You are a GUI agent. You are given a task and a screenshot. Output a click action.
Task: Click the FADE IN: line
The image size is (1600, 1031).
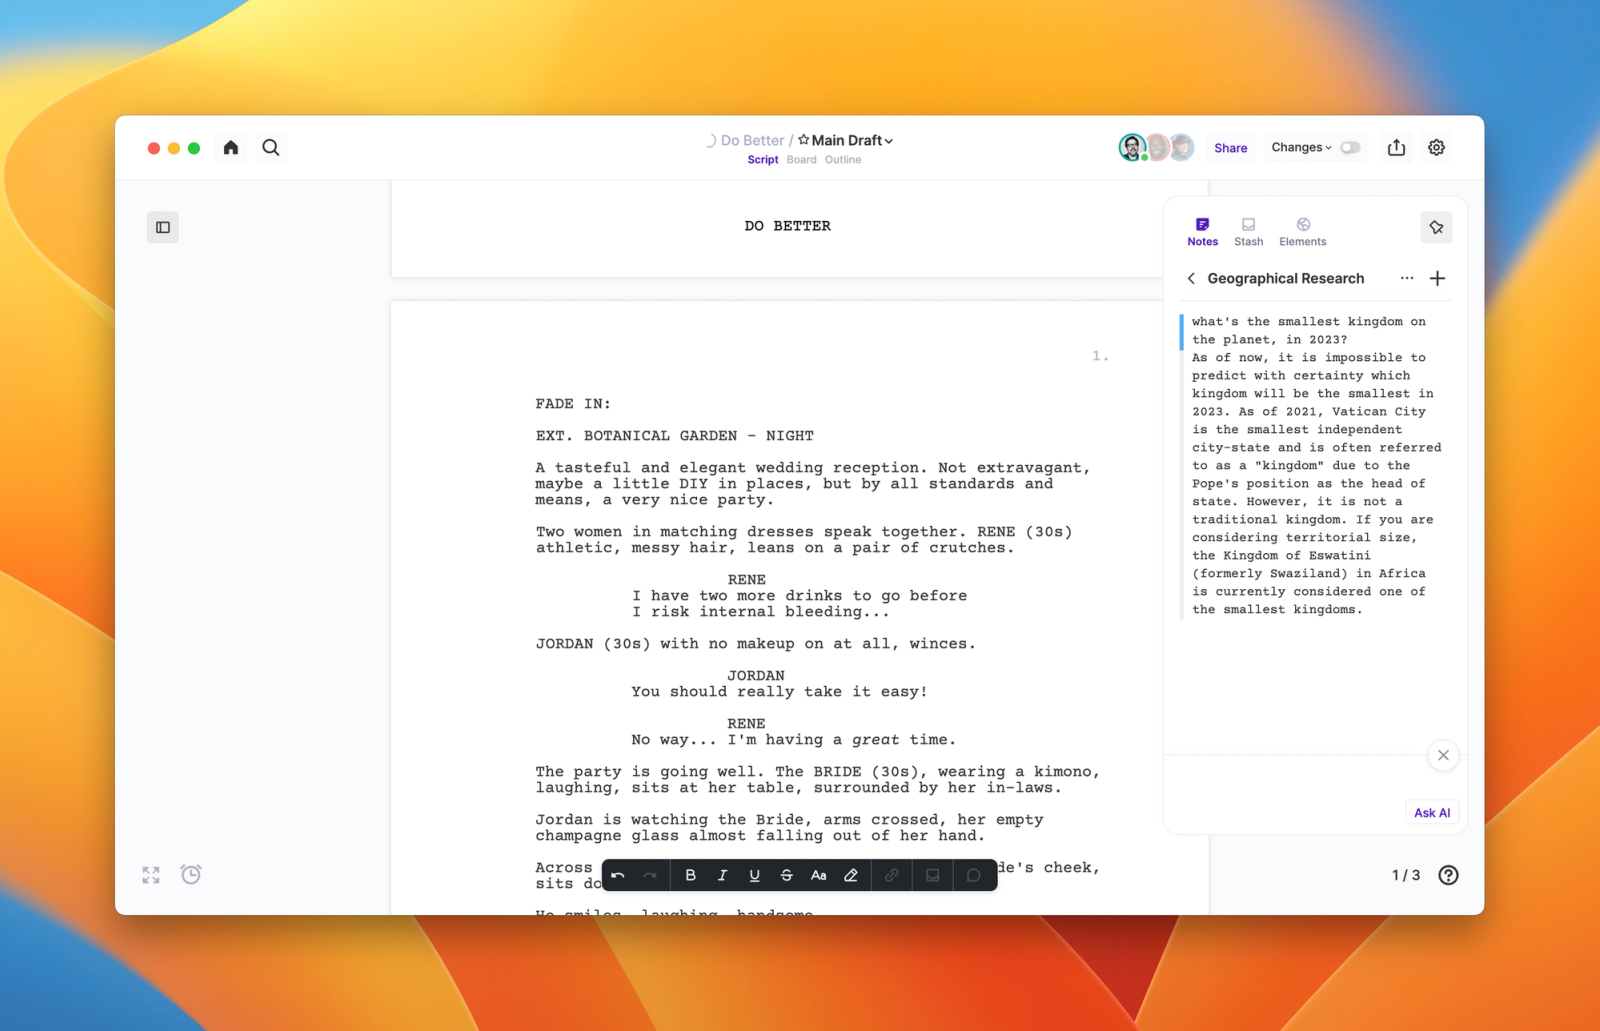tap(573, 404)
